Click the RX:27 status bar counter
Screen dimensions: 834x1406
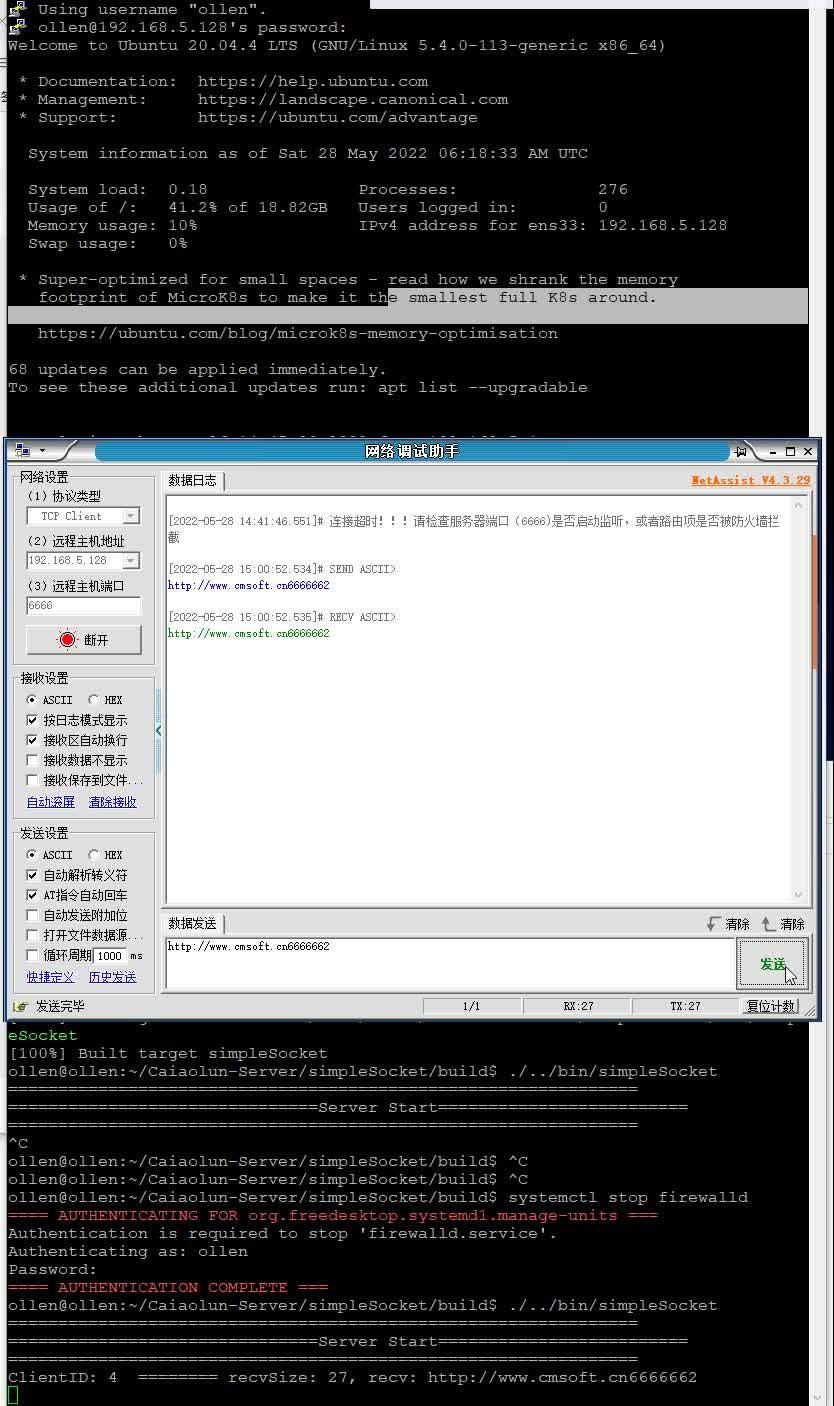578,1006
